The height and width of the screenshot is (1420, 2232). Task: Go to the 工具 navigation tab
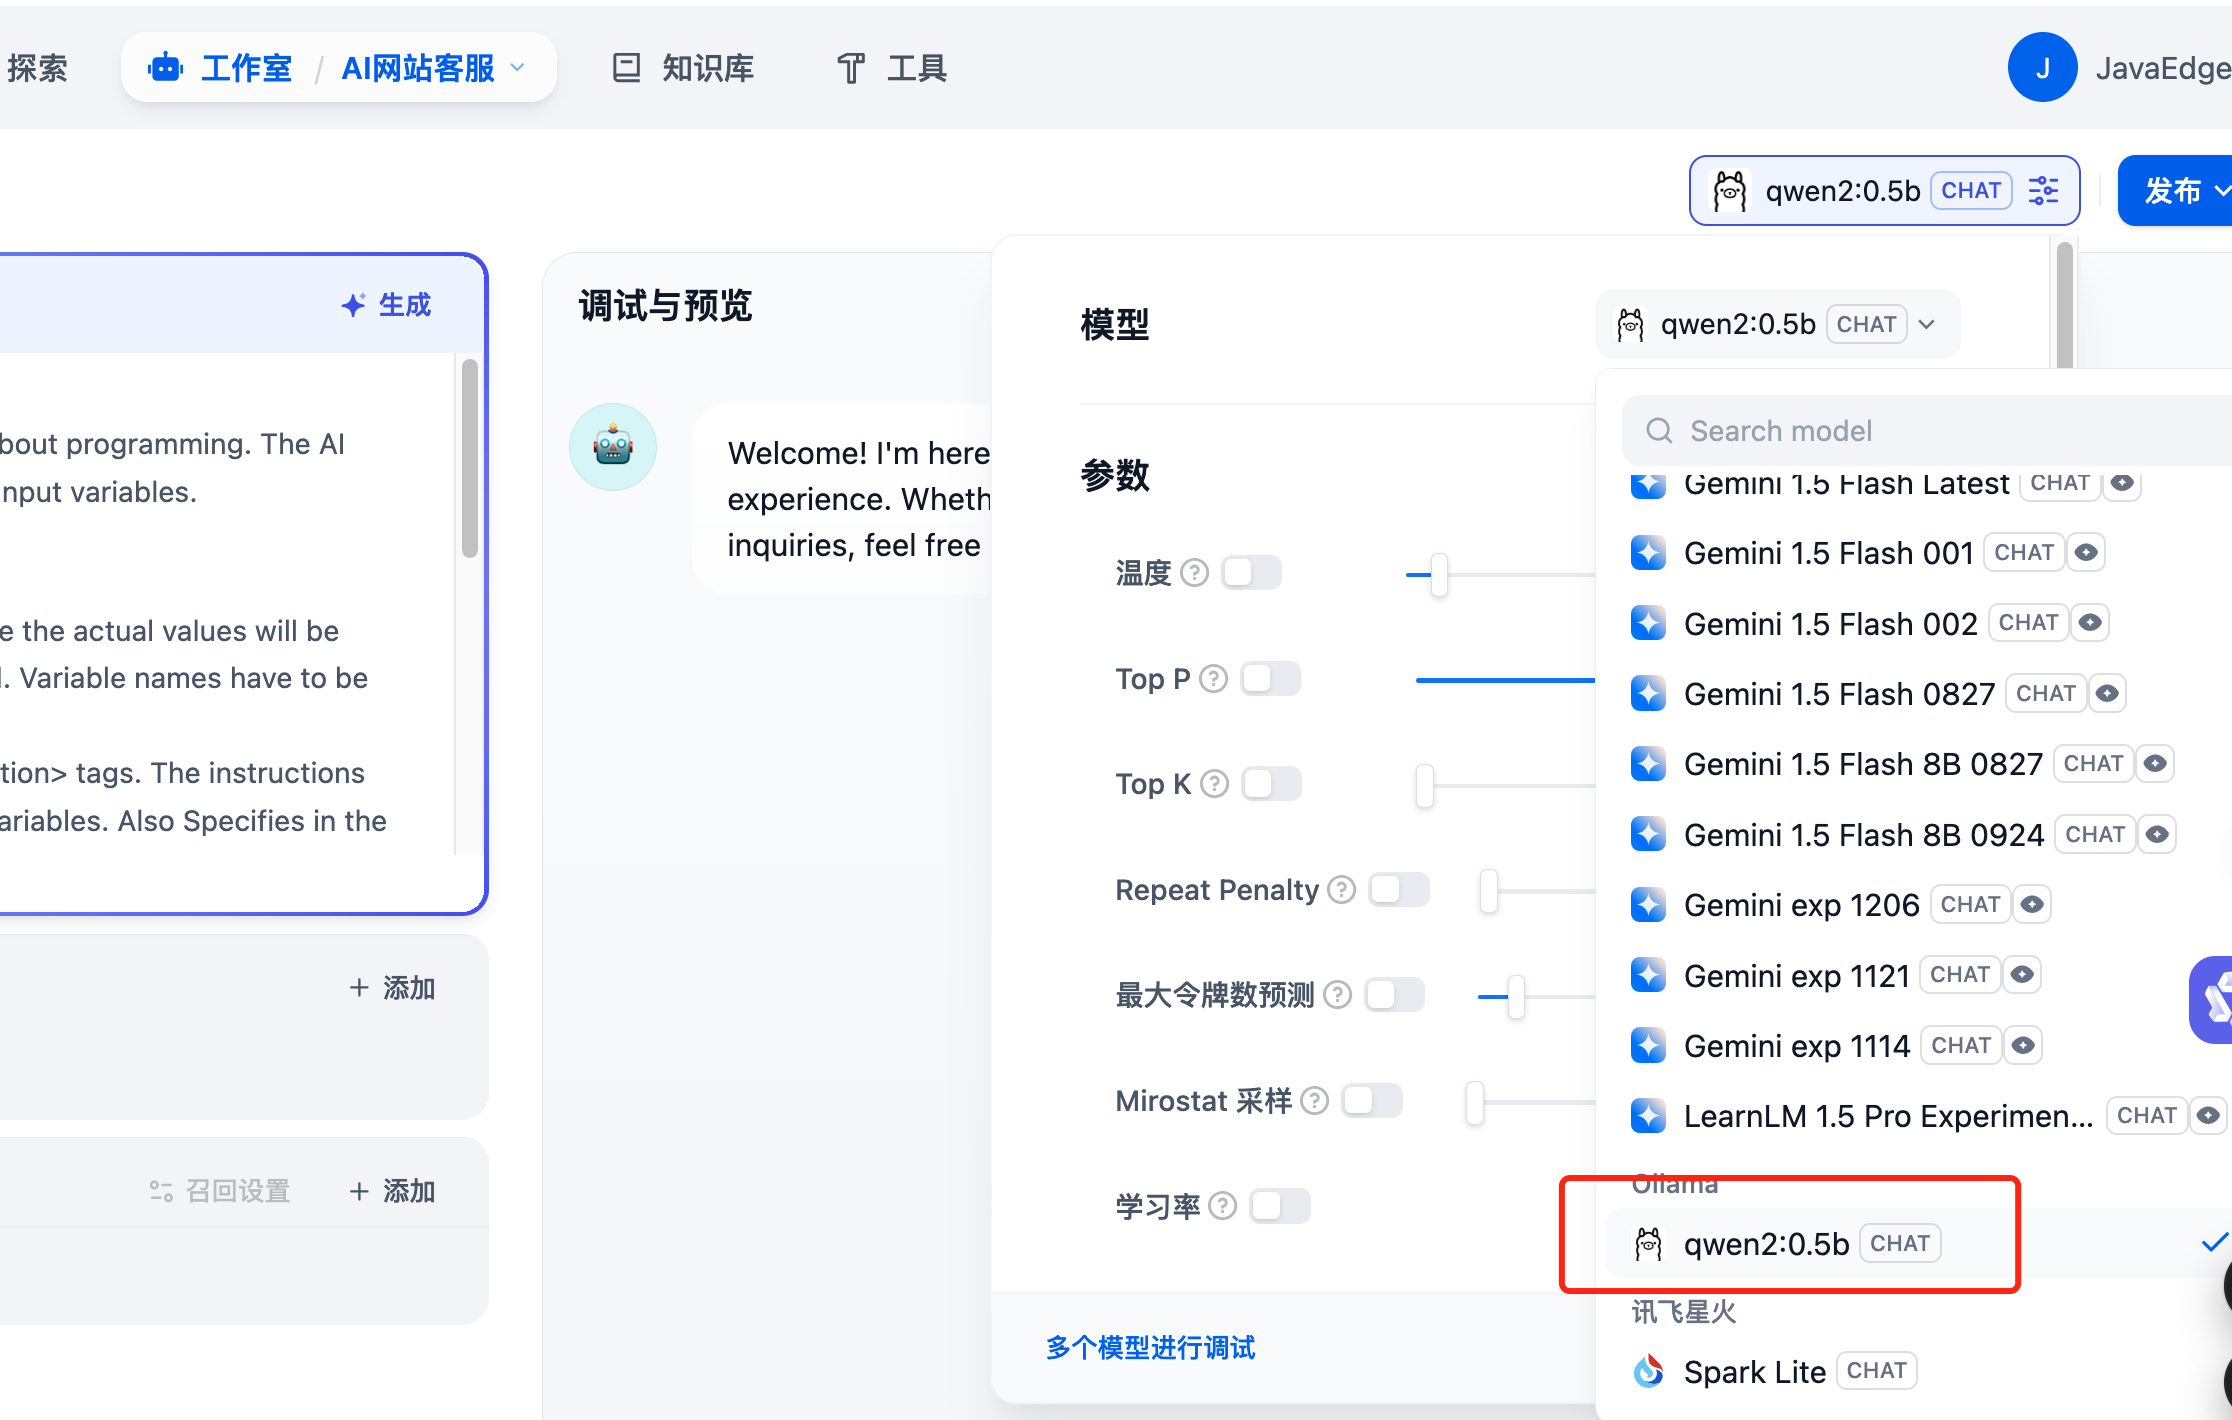tap(892, 68)
